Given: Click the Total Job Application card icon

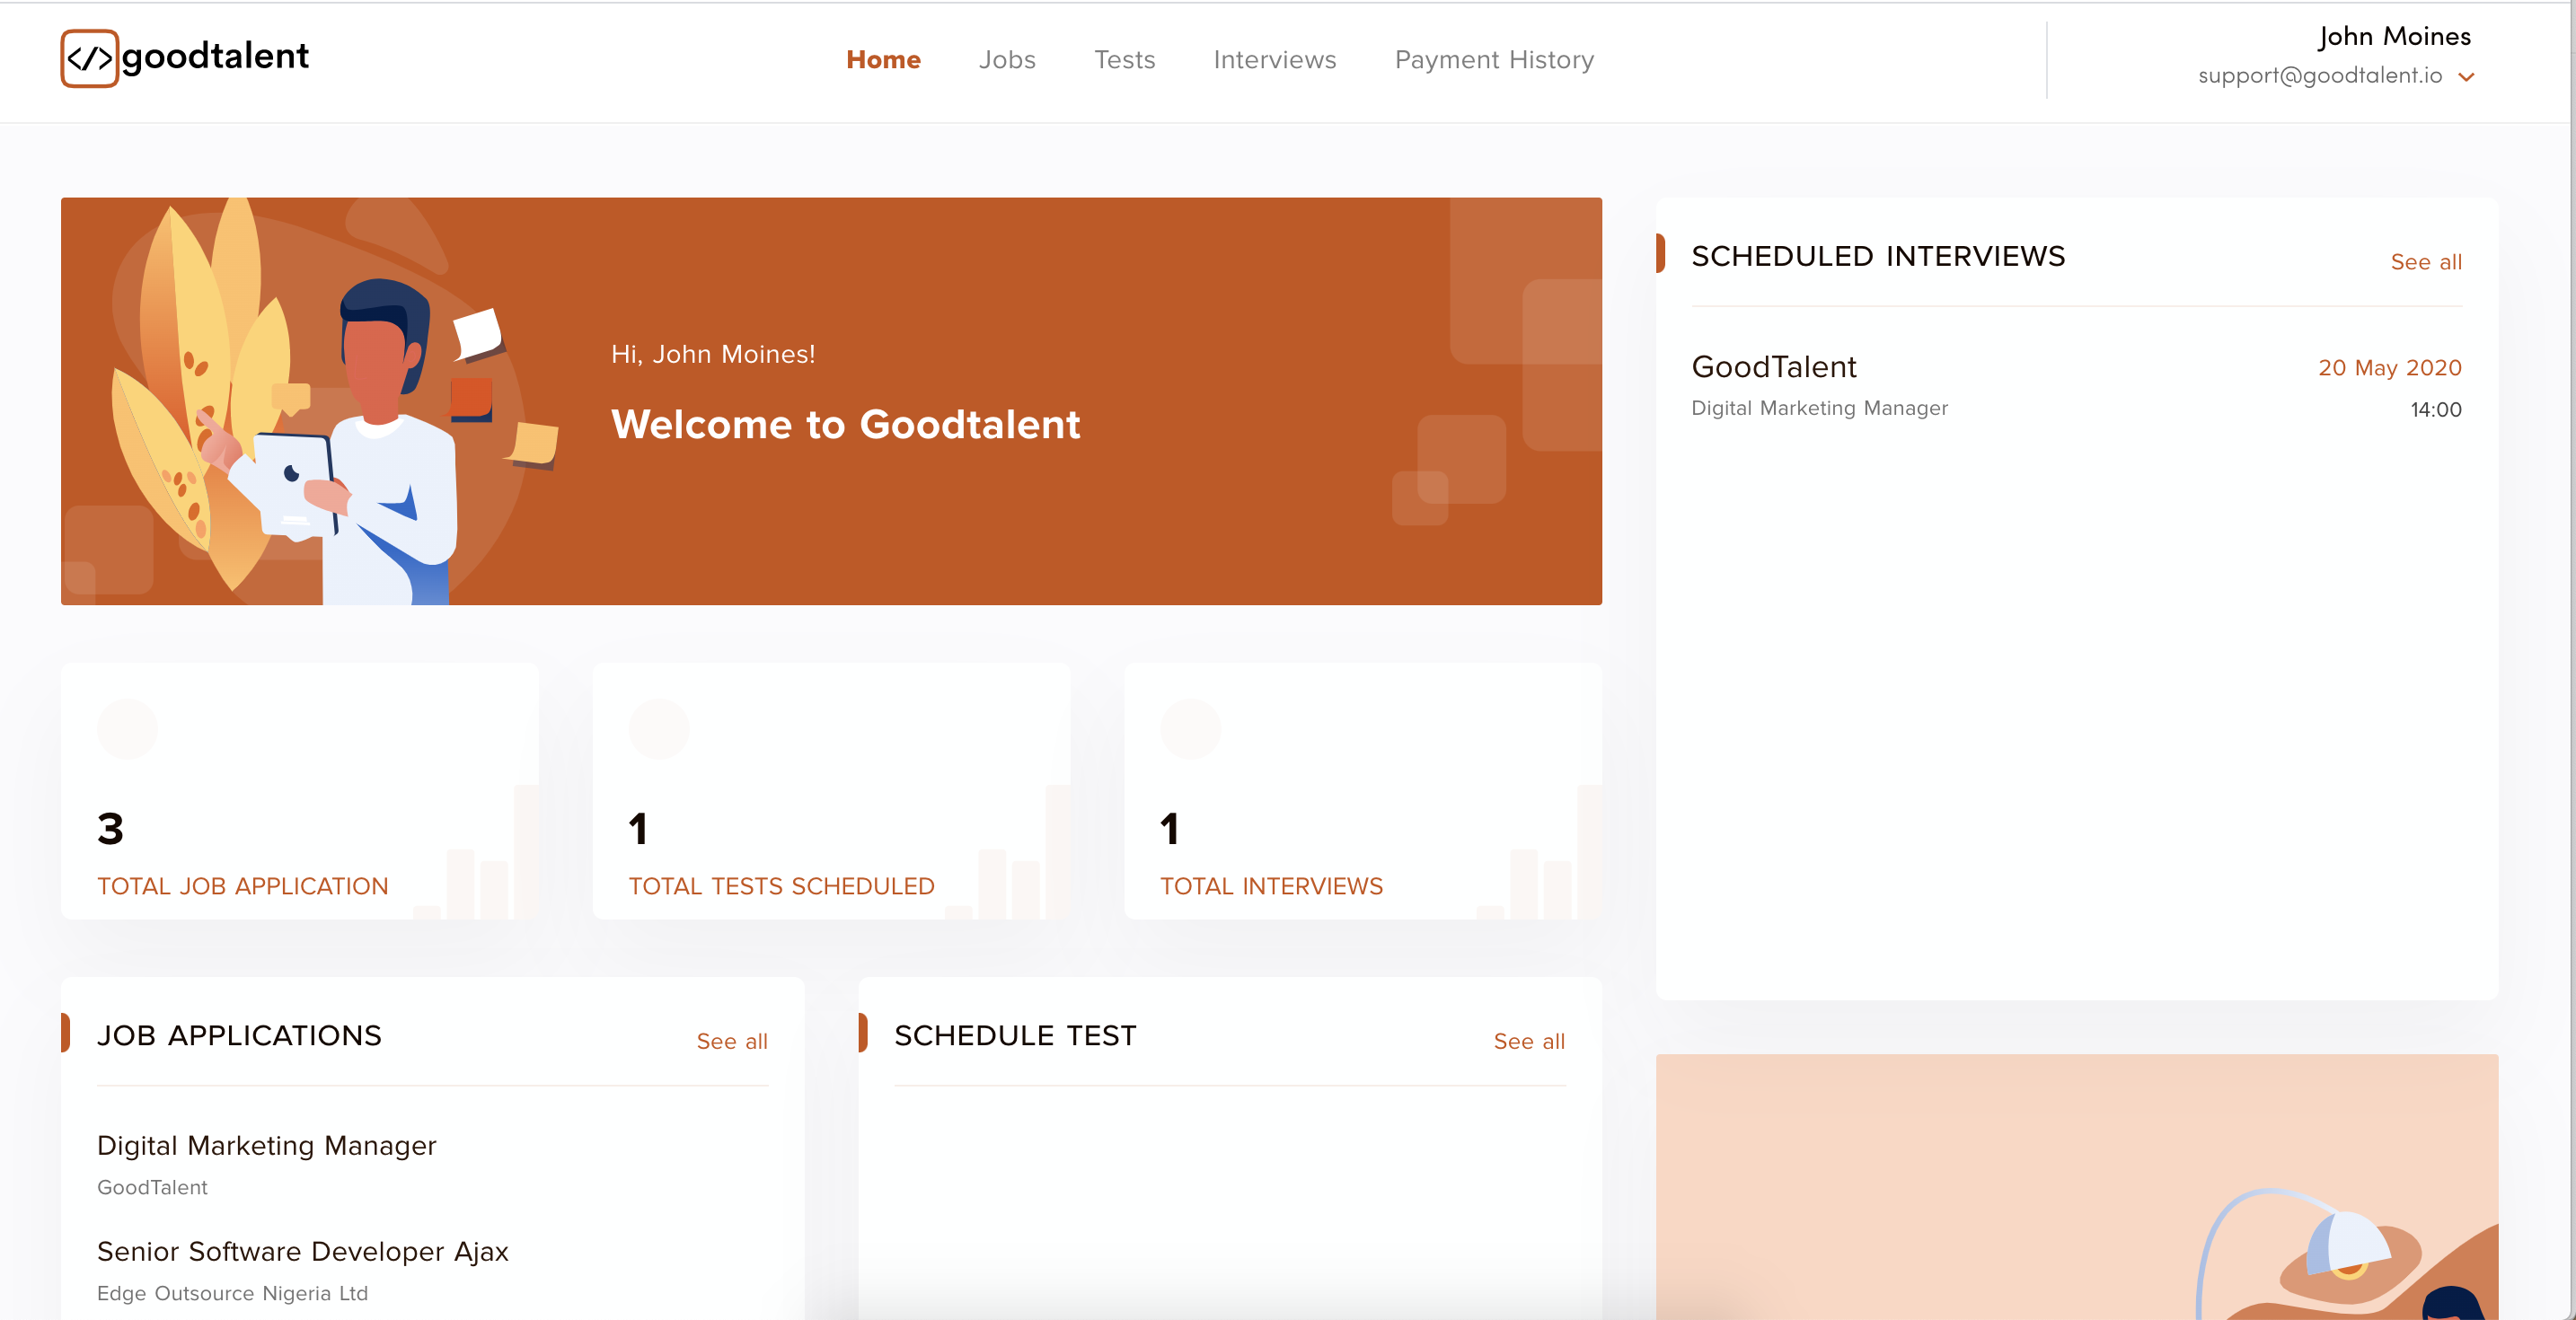Looking at the screenshot, I should 127,729.
